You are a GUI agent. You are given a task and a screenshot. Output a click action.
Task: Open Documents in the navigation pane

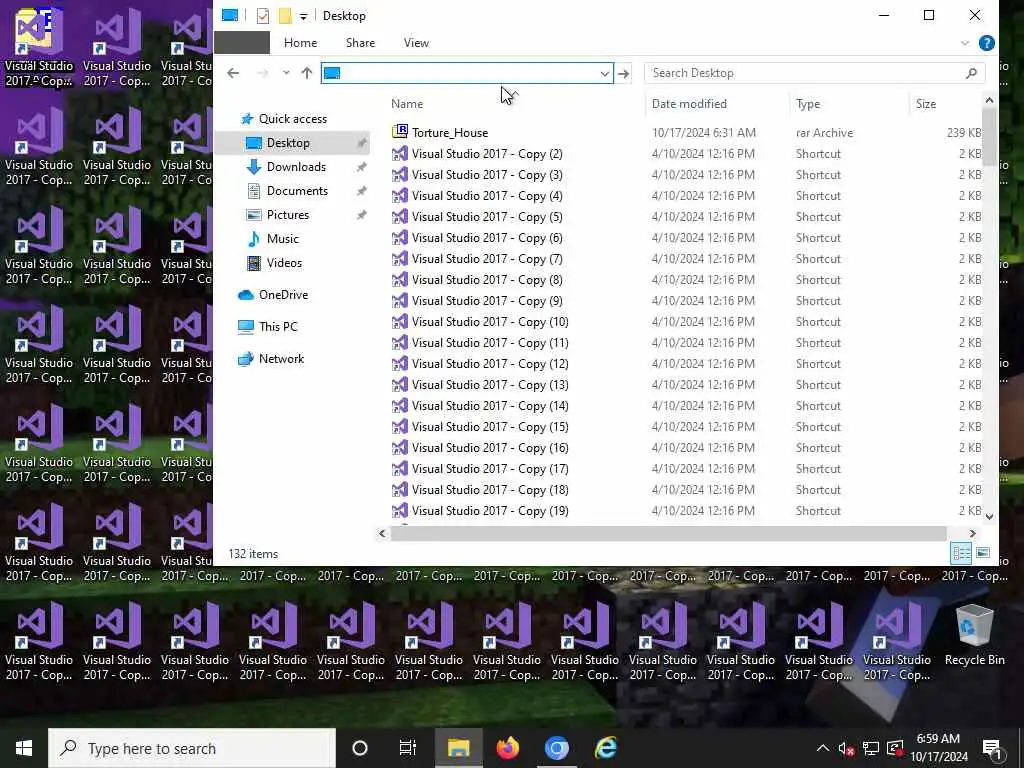297,191
